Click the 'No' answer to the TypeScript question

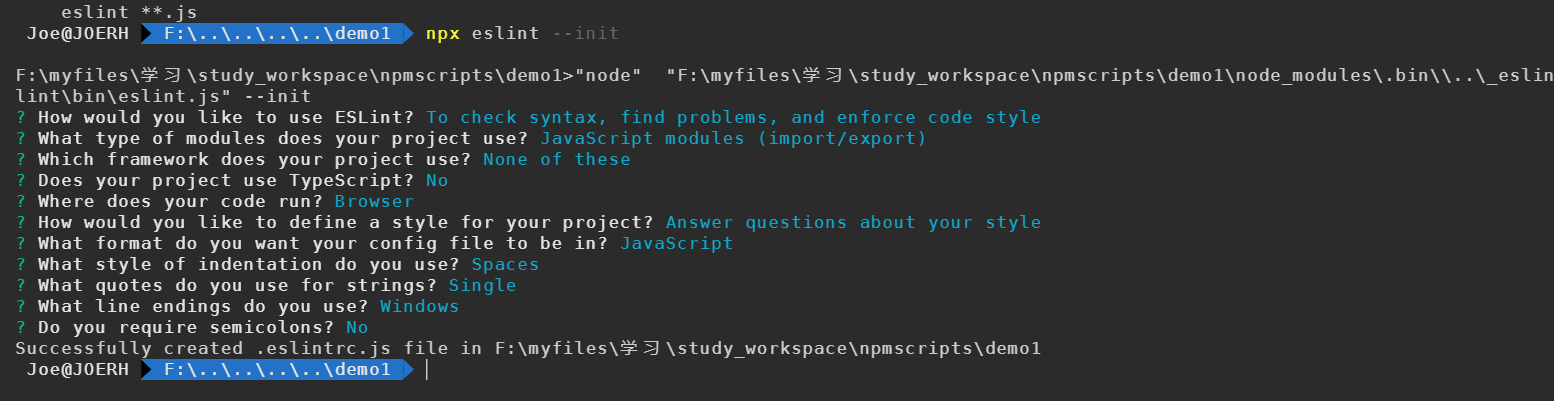[x=437, y=180]
